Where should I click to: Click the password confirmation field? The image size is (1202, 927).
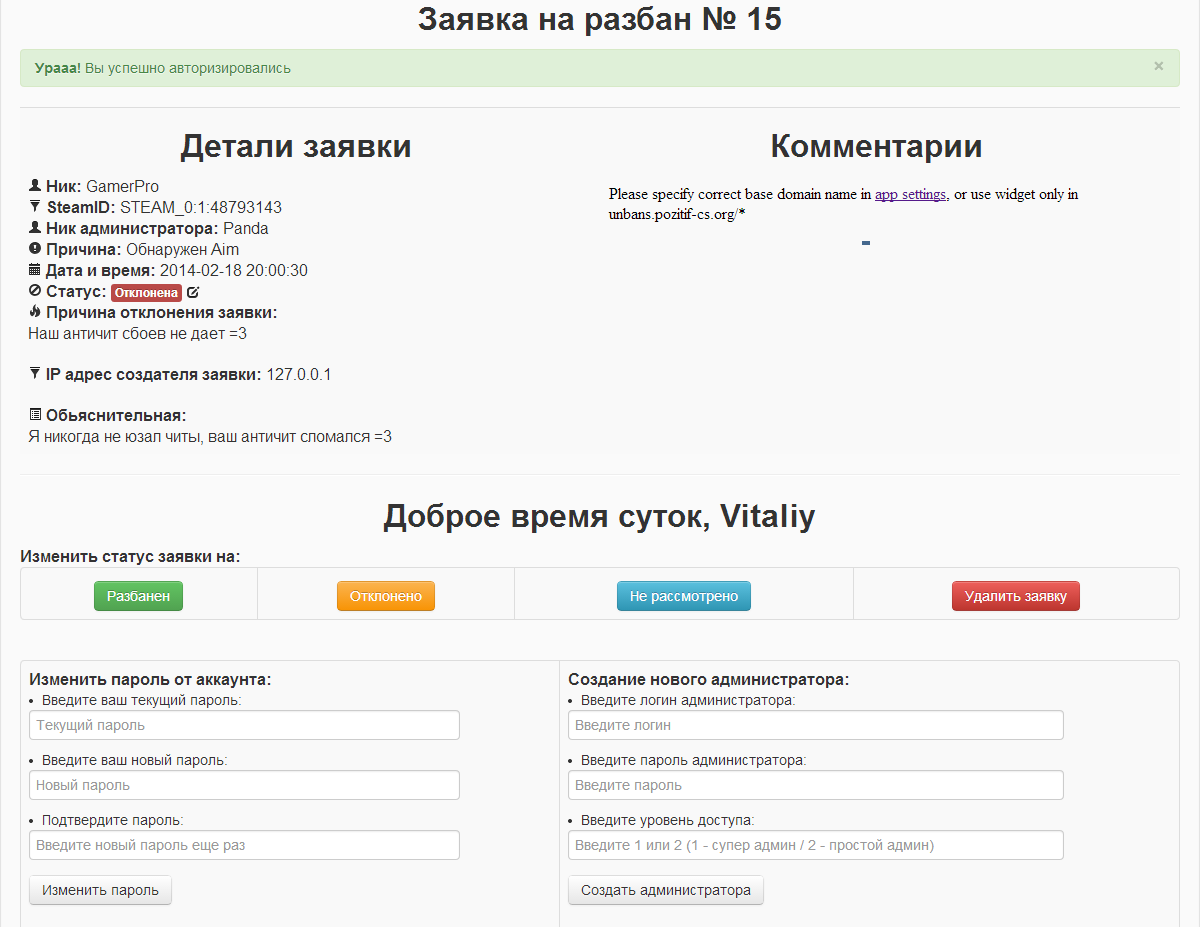[244, 845]
